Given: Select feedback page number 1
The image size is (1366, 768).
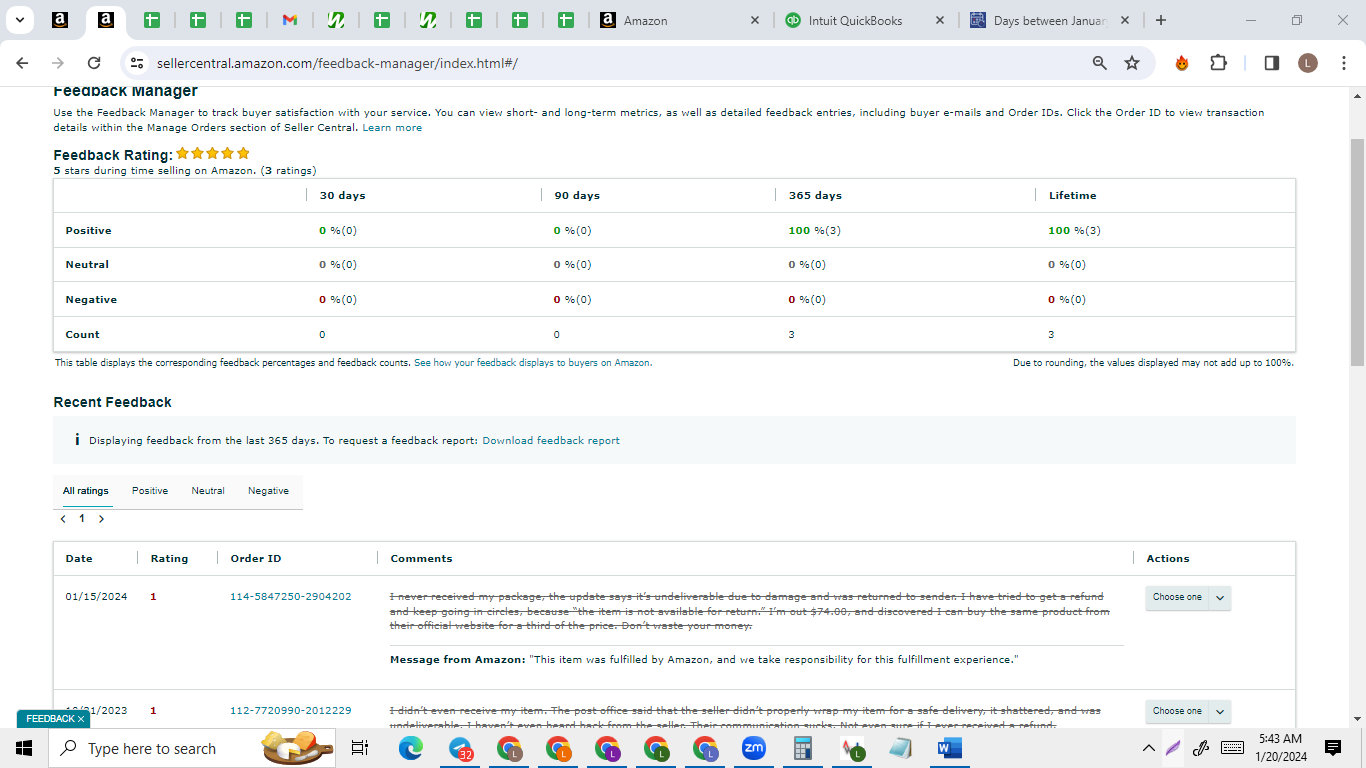Looking at the screenshot, I should pyautogui.click(x=82, y=519).
